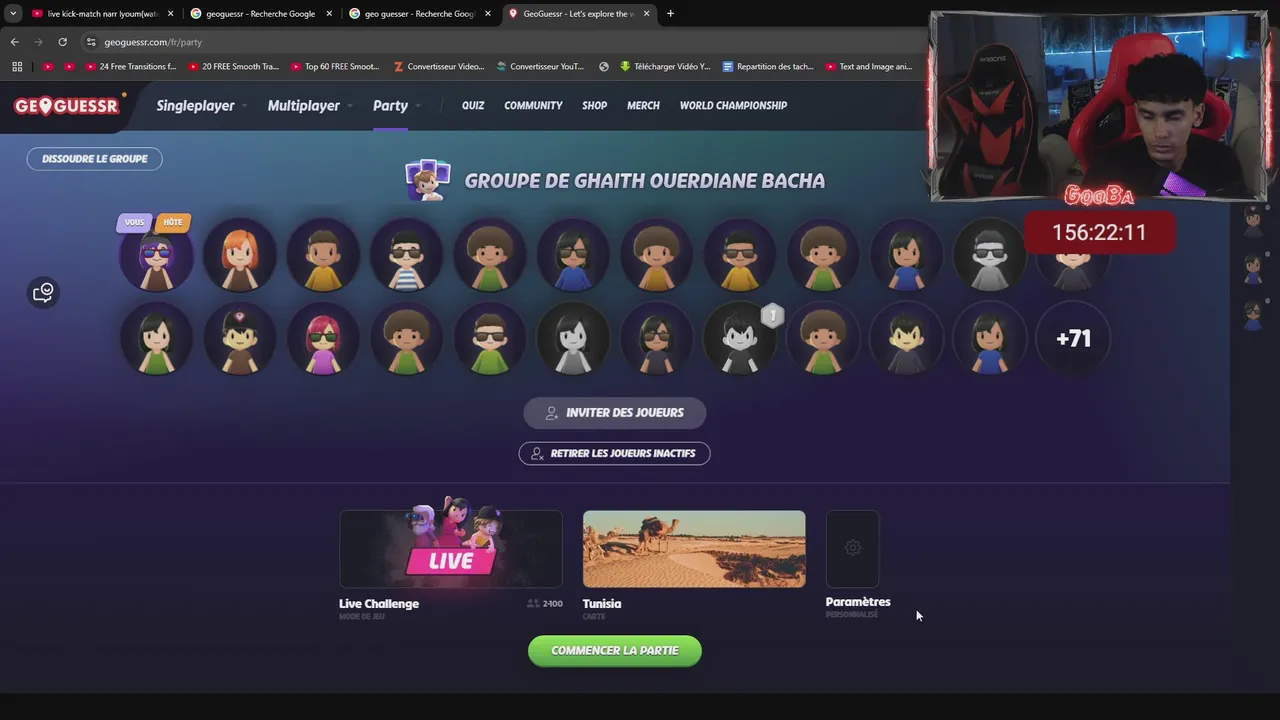The width and height of the screenshot is (1280, 720).
Task: Open the Convertisseur Video bookmark
Action: 440,67
